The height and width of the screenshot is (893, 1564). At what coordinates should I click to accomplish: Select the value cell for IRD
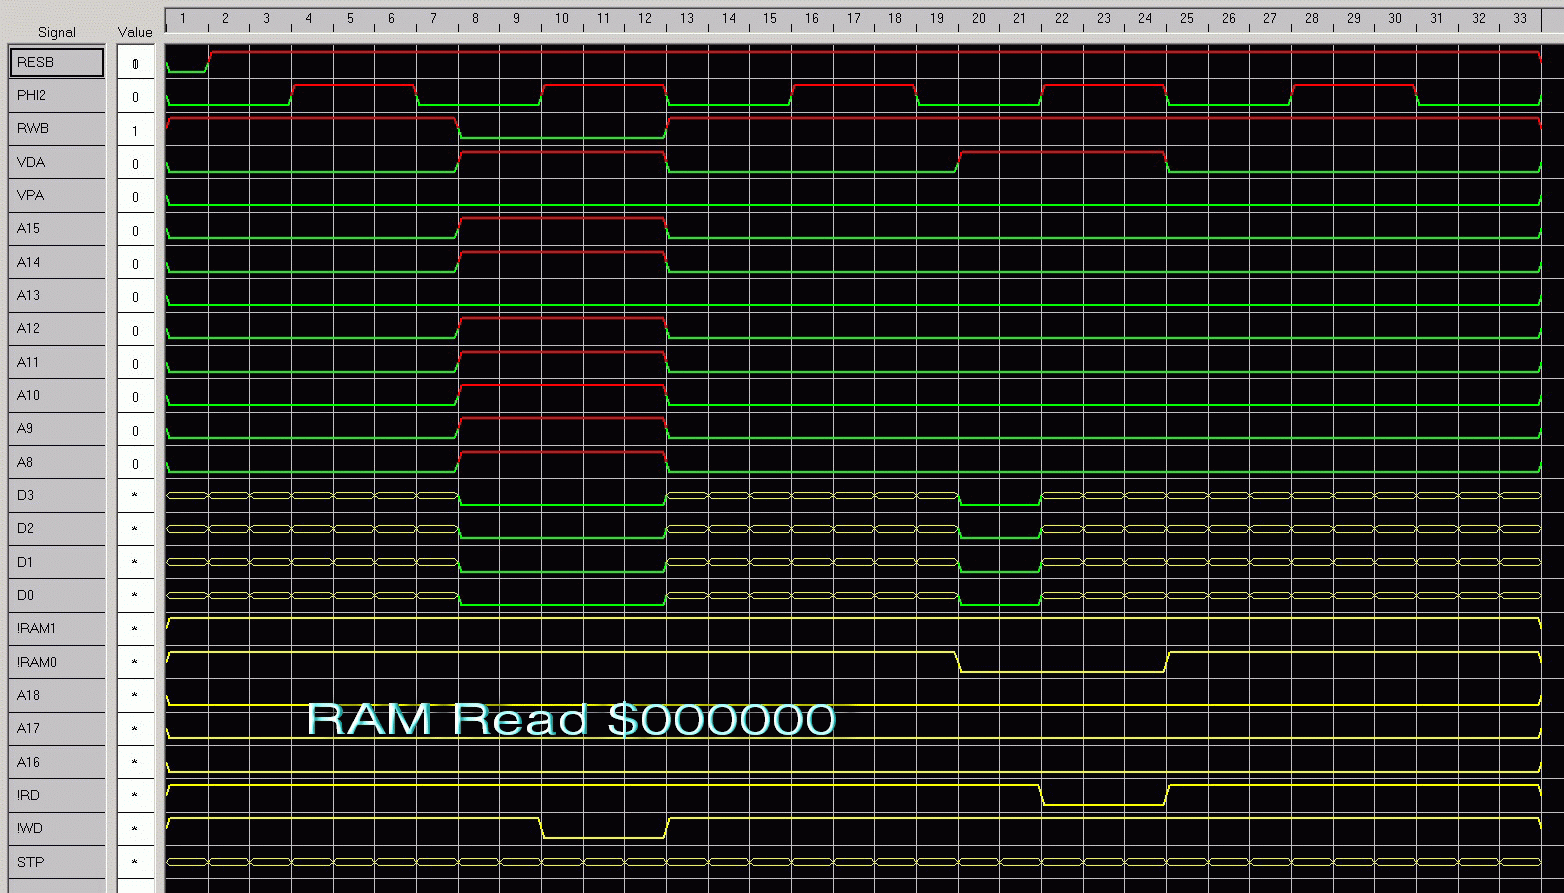coord(135,796)
